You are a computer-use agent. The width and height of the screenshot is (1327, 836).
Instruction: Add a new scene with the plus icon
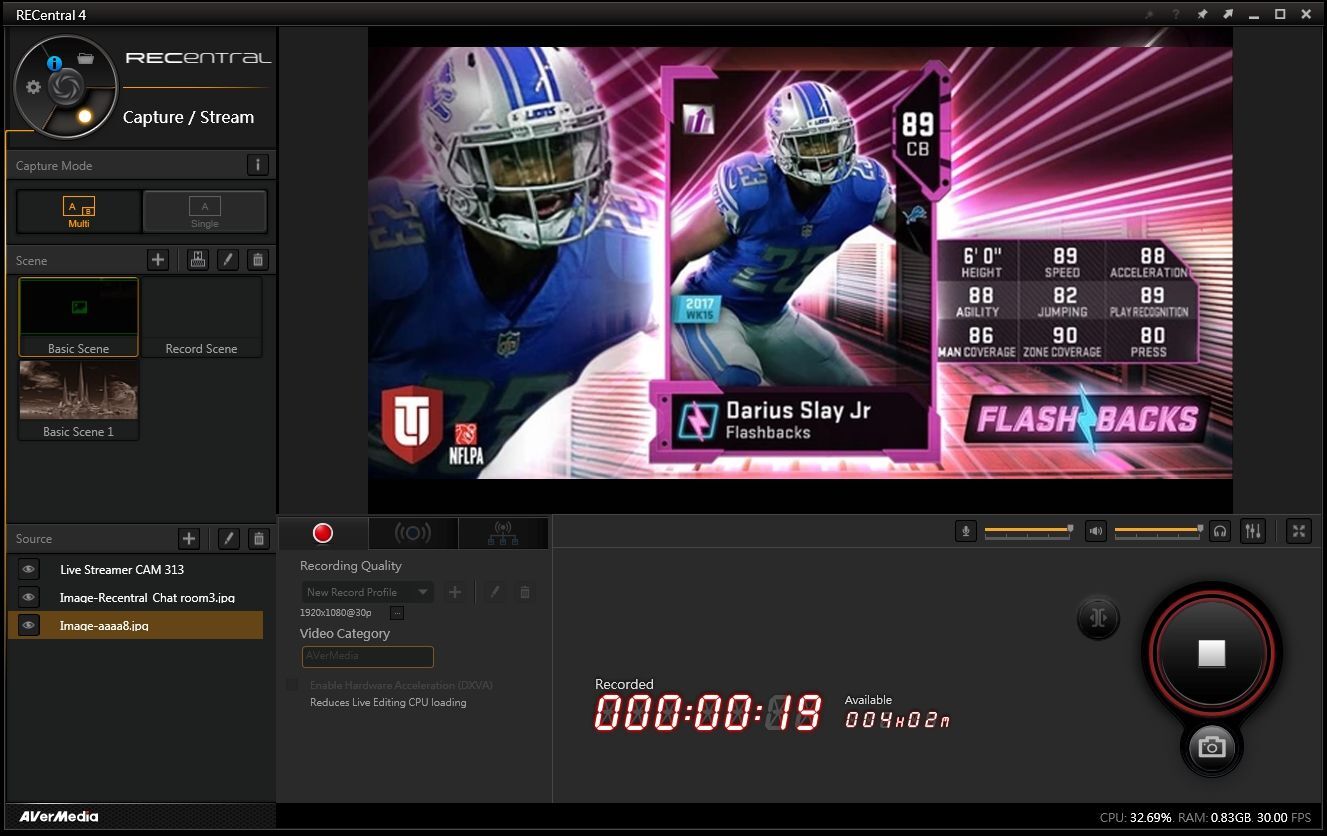158,260
